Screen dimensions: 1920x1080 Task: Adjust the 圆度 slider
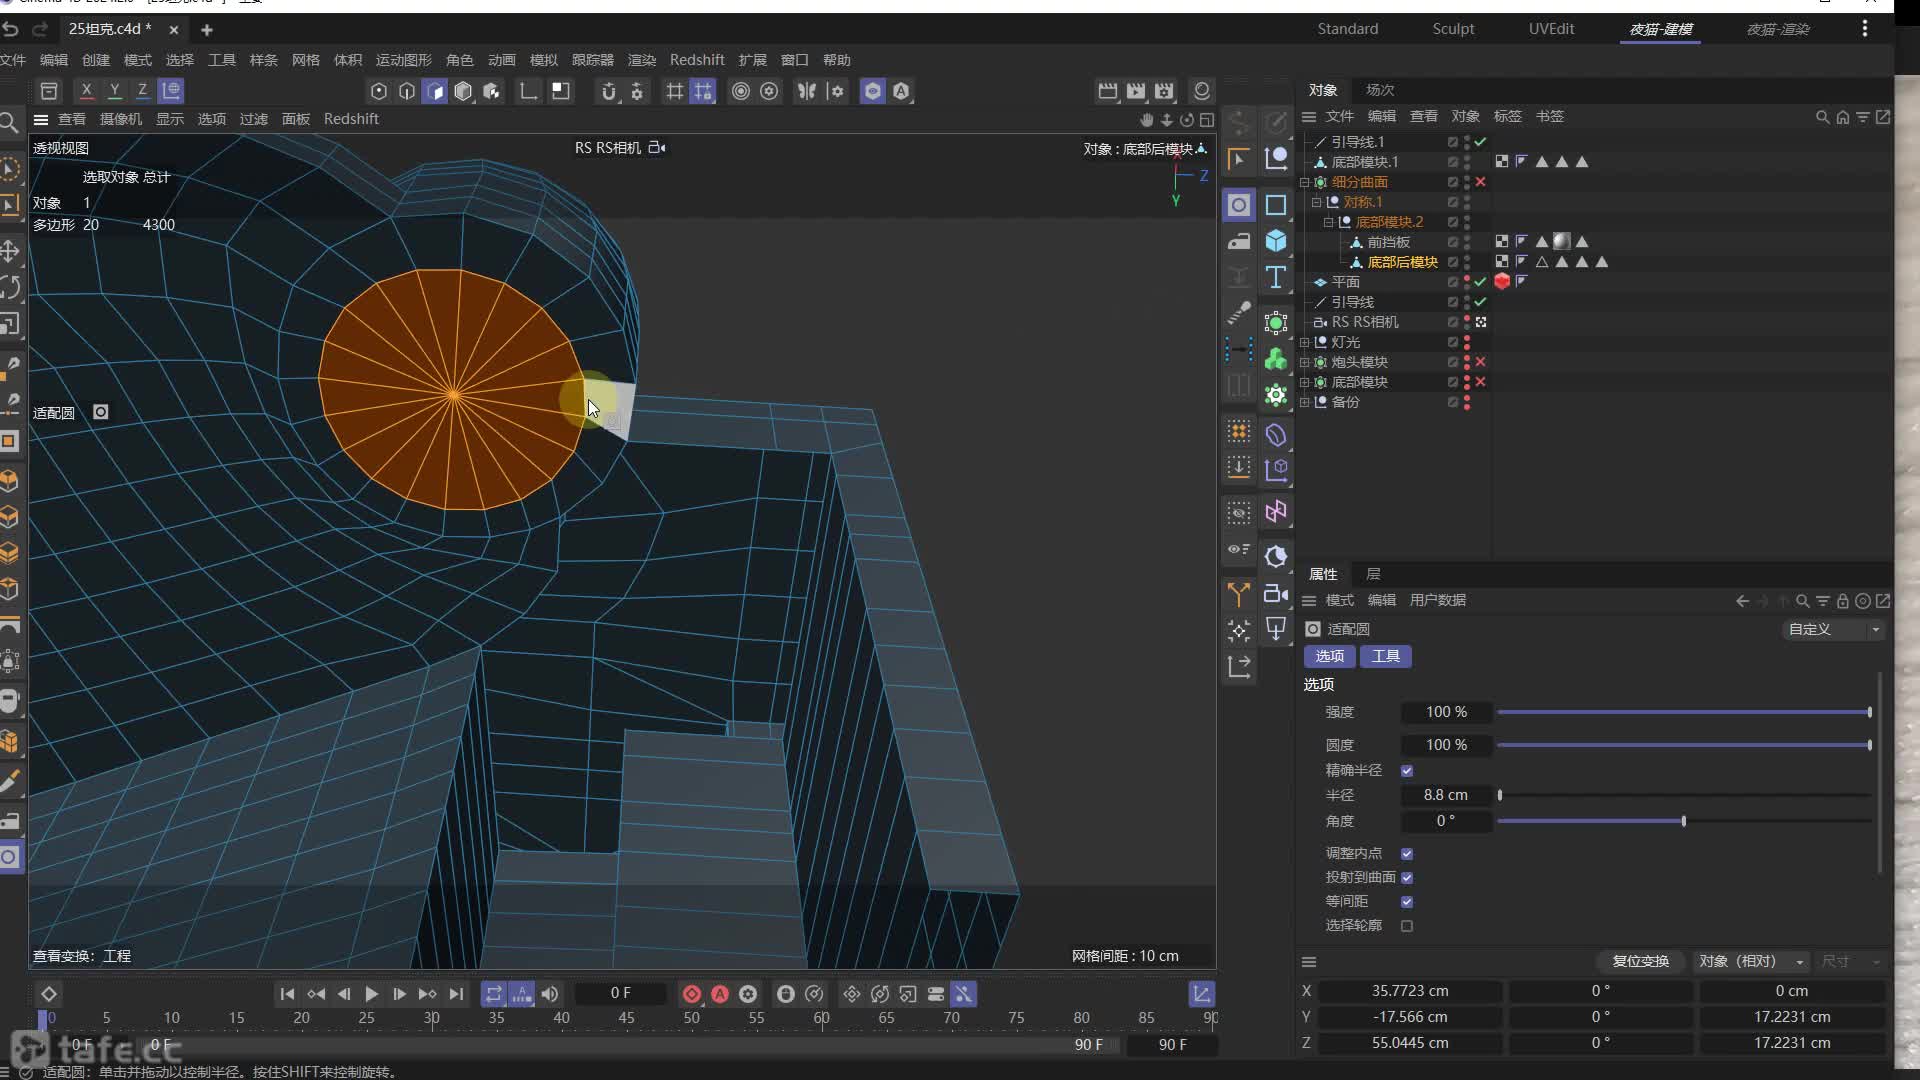[x=1683, y=745]
